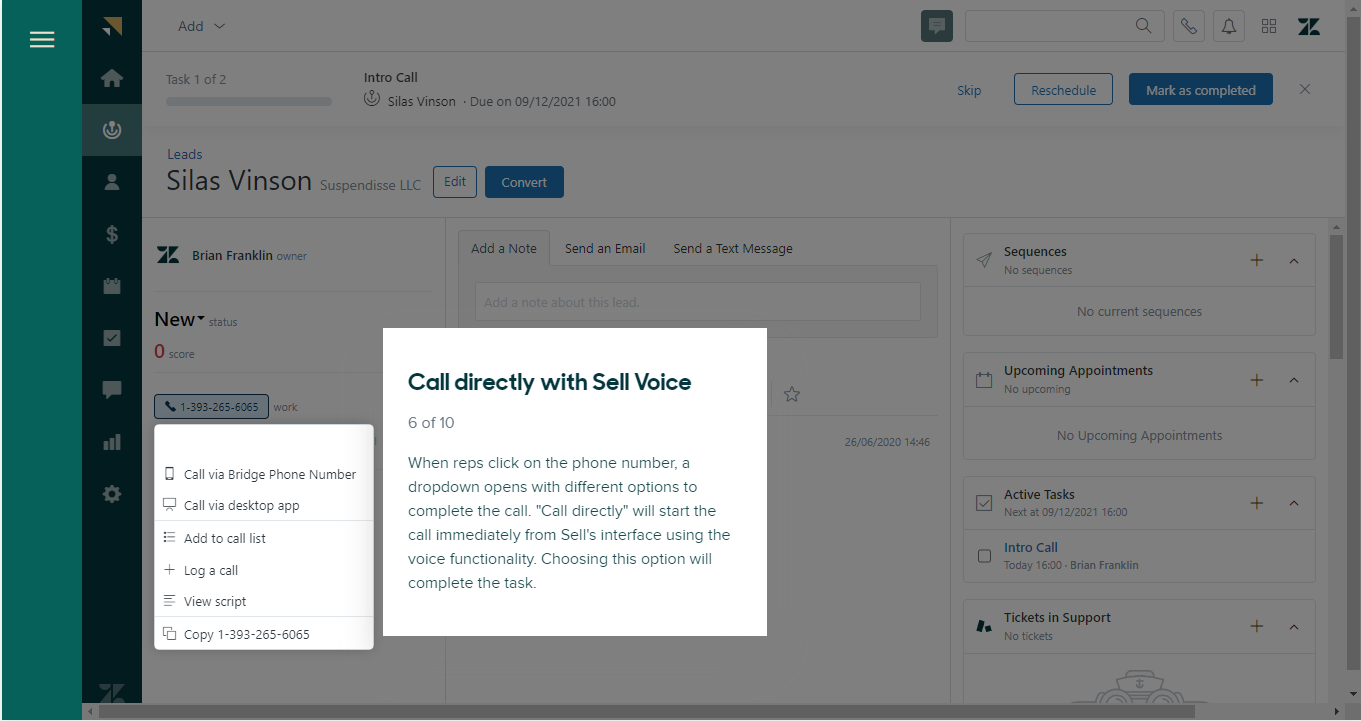Open the Deals dollar icon

click(112, 234)
